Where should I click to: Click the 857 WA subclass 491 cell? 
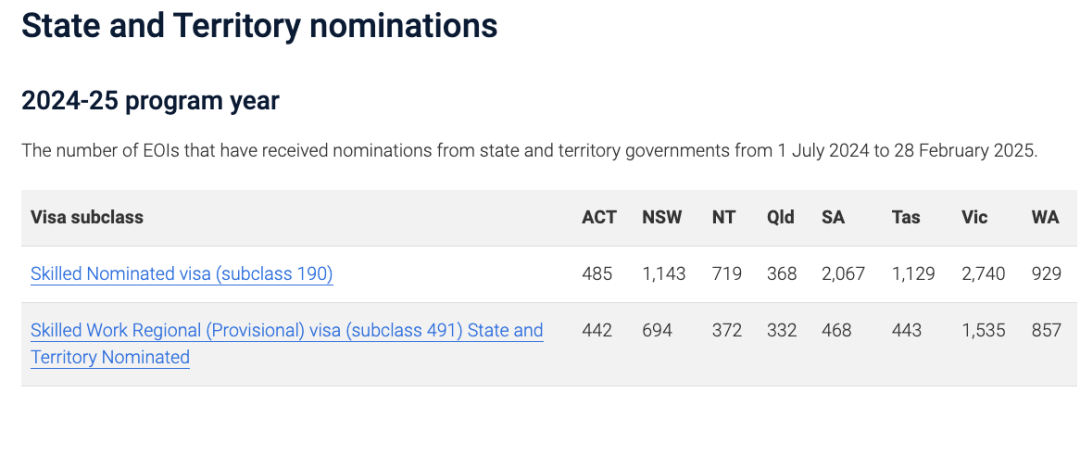coord(1046,330)
